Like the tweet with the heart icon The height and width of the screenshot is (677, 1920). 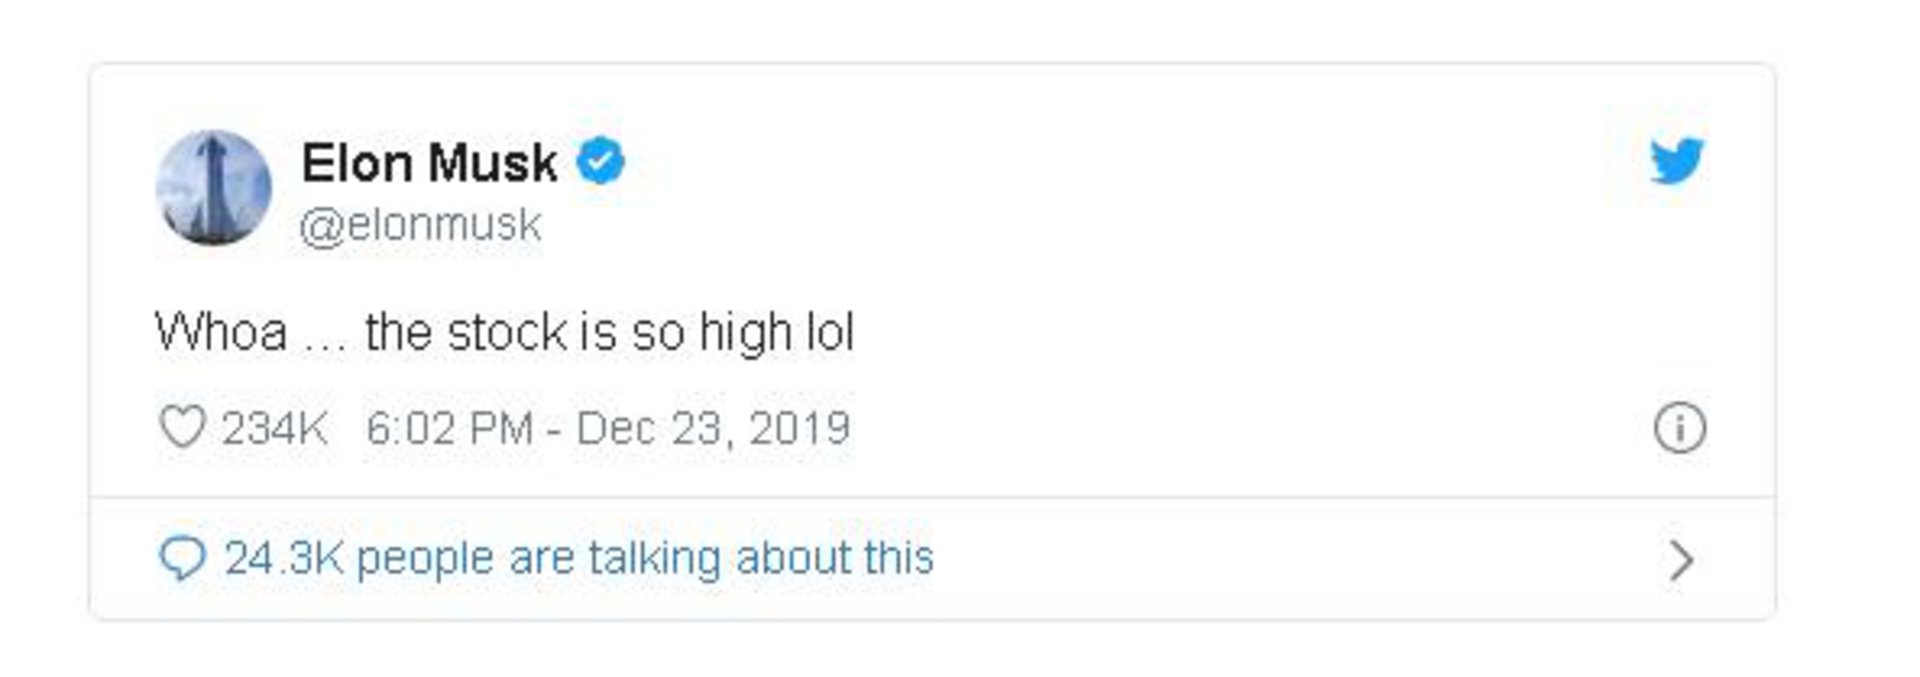coord(183,428)
